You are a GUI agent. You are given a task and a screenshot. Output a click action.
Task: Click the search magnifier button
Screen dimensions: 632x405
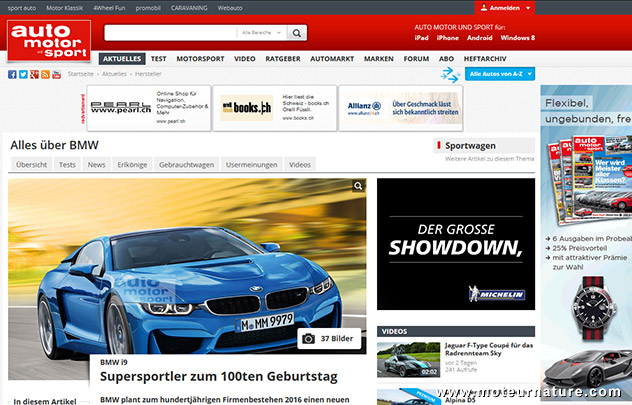pos(297,33)
